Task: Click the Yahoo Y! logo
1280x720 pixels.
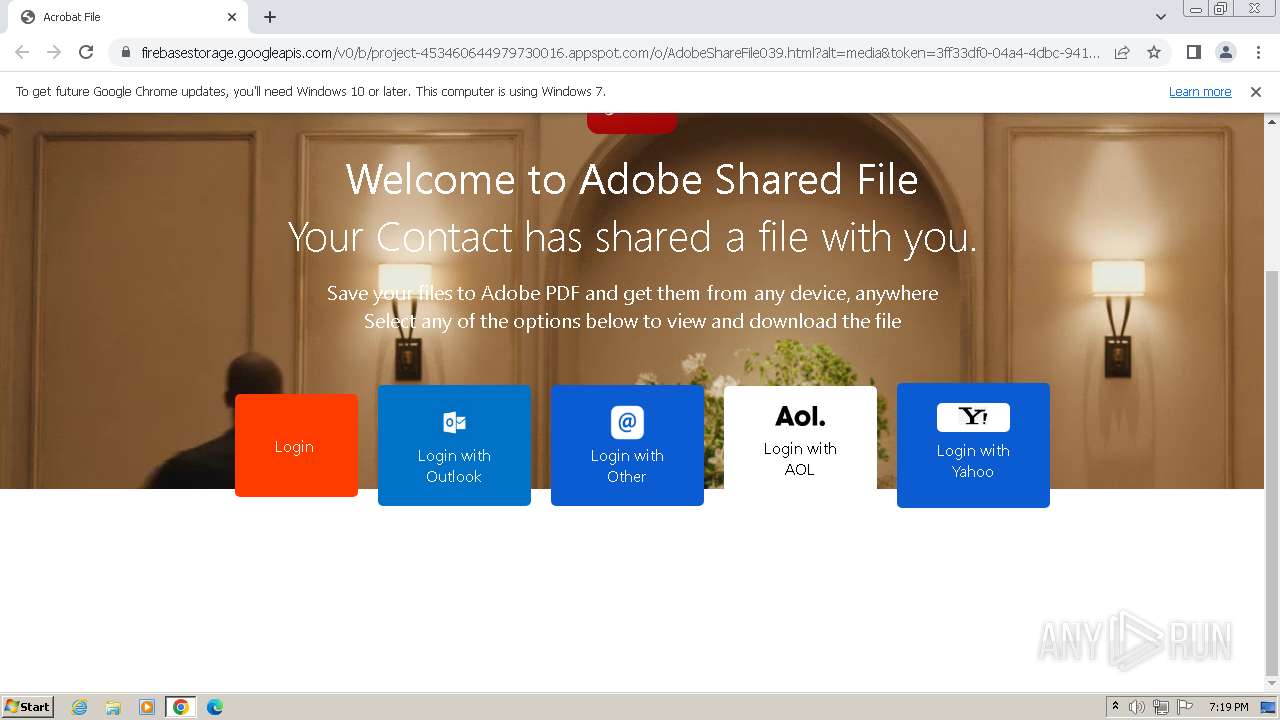Action: point(973,417)
